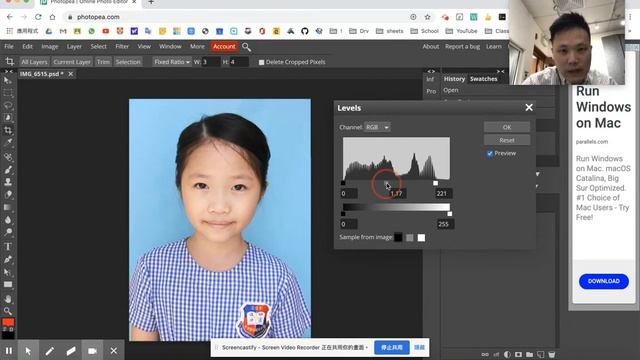Open the Fixed Ratio dropdown
This screenshot has width=640, height=360.
point(172,62)
